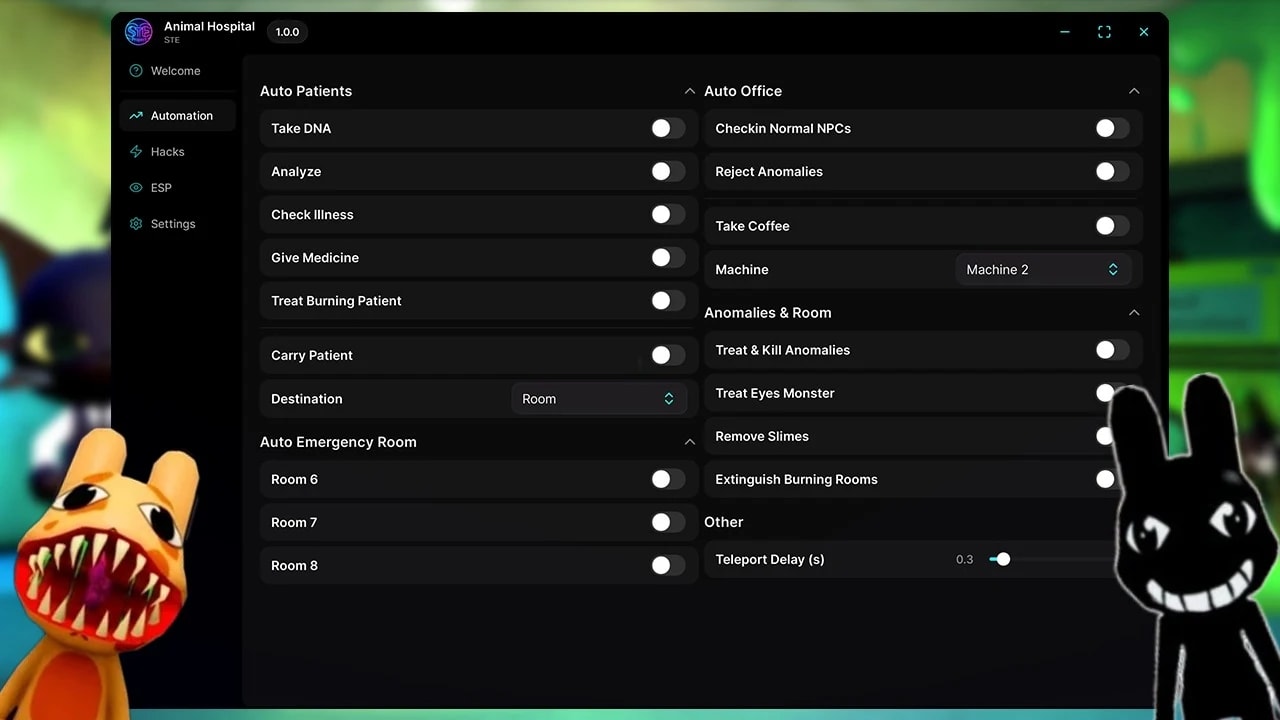The image size is (1280, 720).
Task: Click the ESP eye icon
Action: pos(136,188)
